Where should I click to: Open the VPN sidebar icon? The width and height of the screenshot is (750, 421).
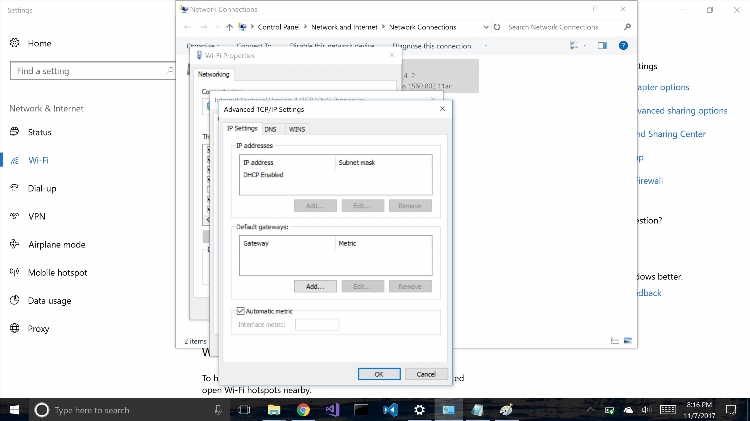15,216
